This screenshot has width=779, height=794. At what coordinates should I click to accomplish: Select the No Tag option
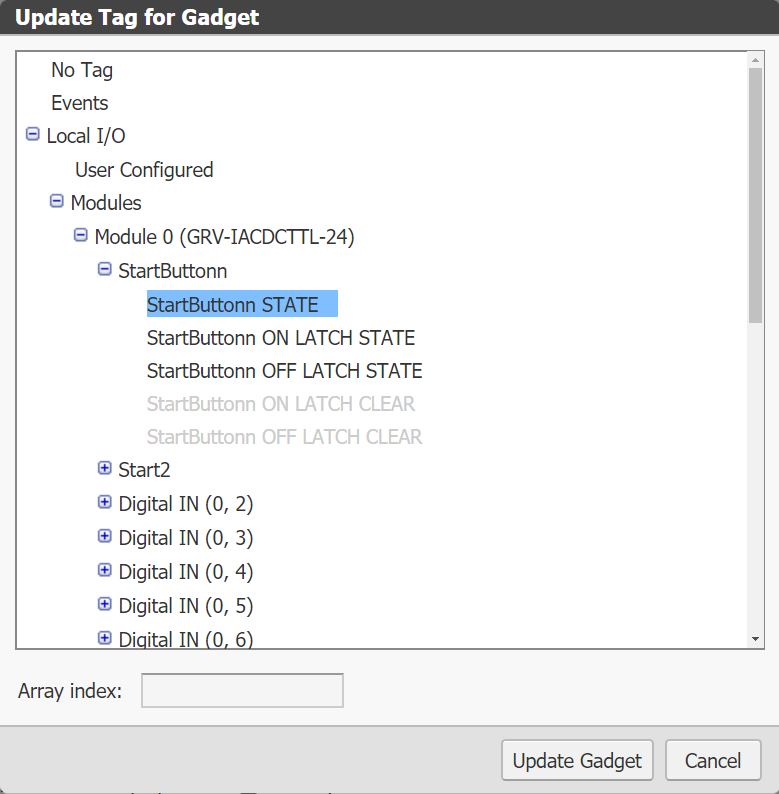82,70
